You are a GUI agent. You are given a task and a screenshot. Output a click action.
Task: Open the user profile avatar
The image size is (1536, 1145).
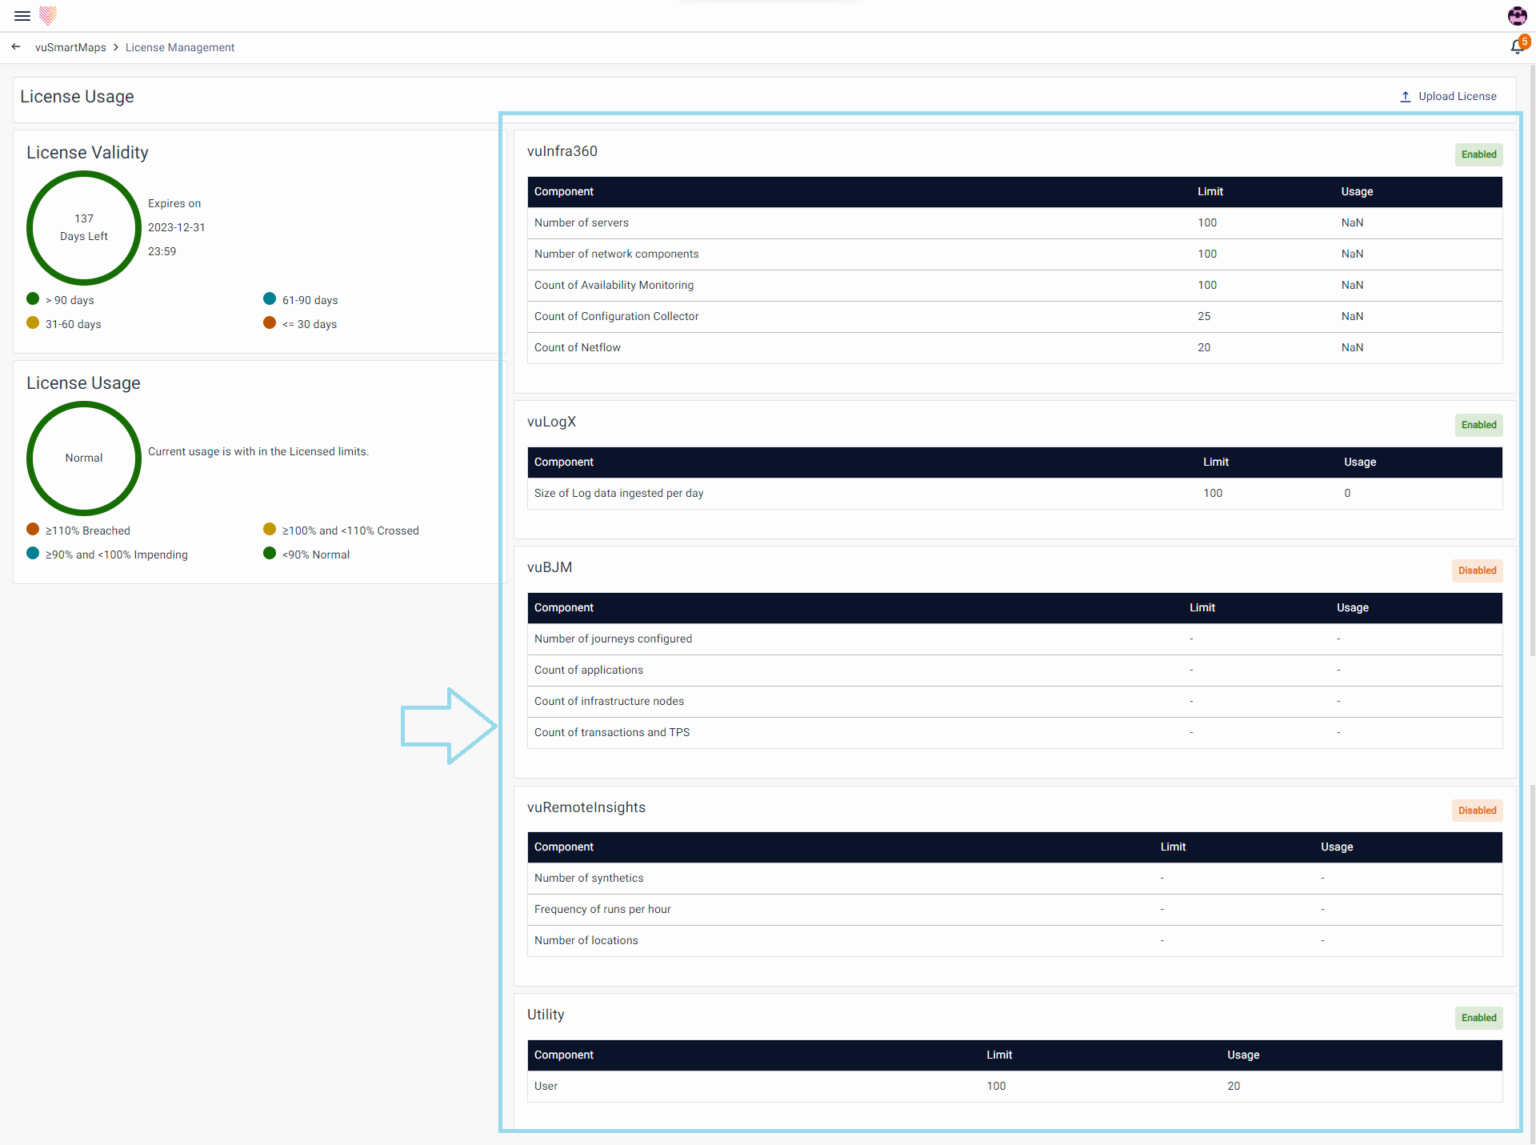[1516, 16]
